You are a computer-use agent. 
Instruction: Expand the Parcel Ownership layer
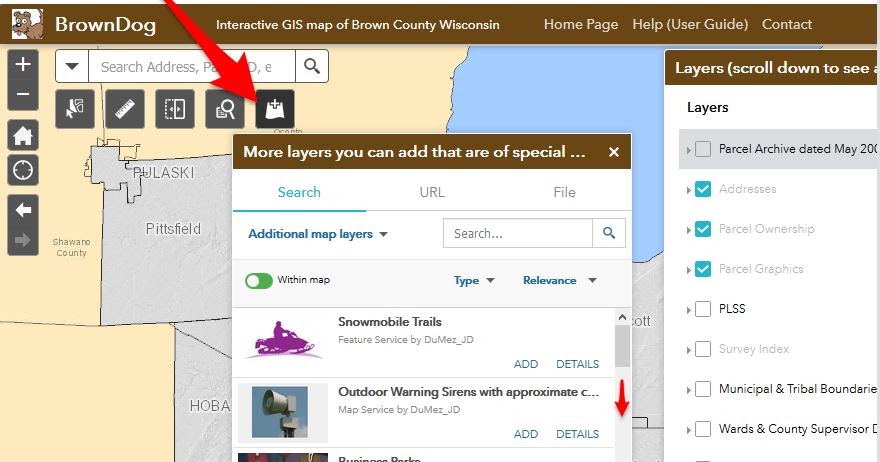pyautogui.click(x=689, y=230)
